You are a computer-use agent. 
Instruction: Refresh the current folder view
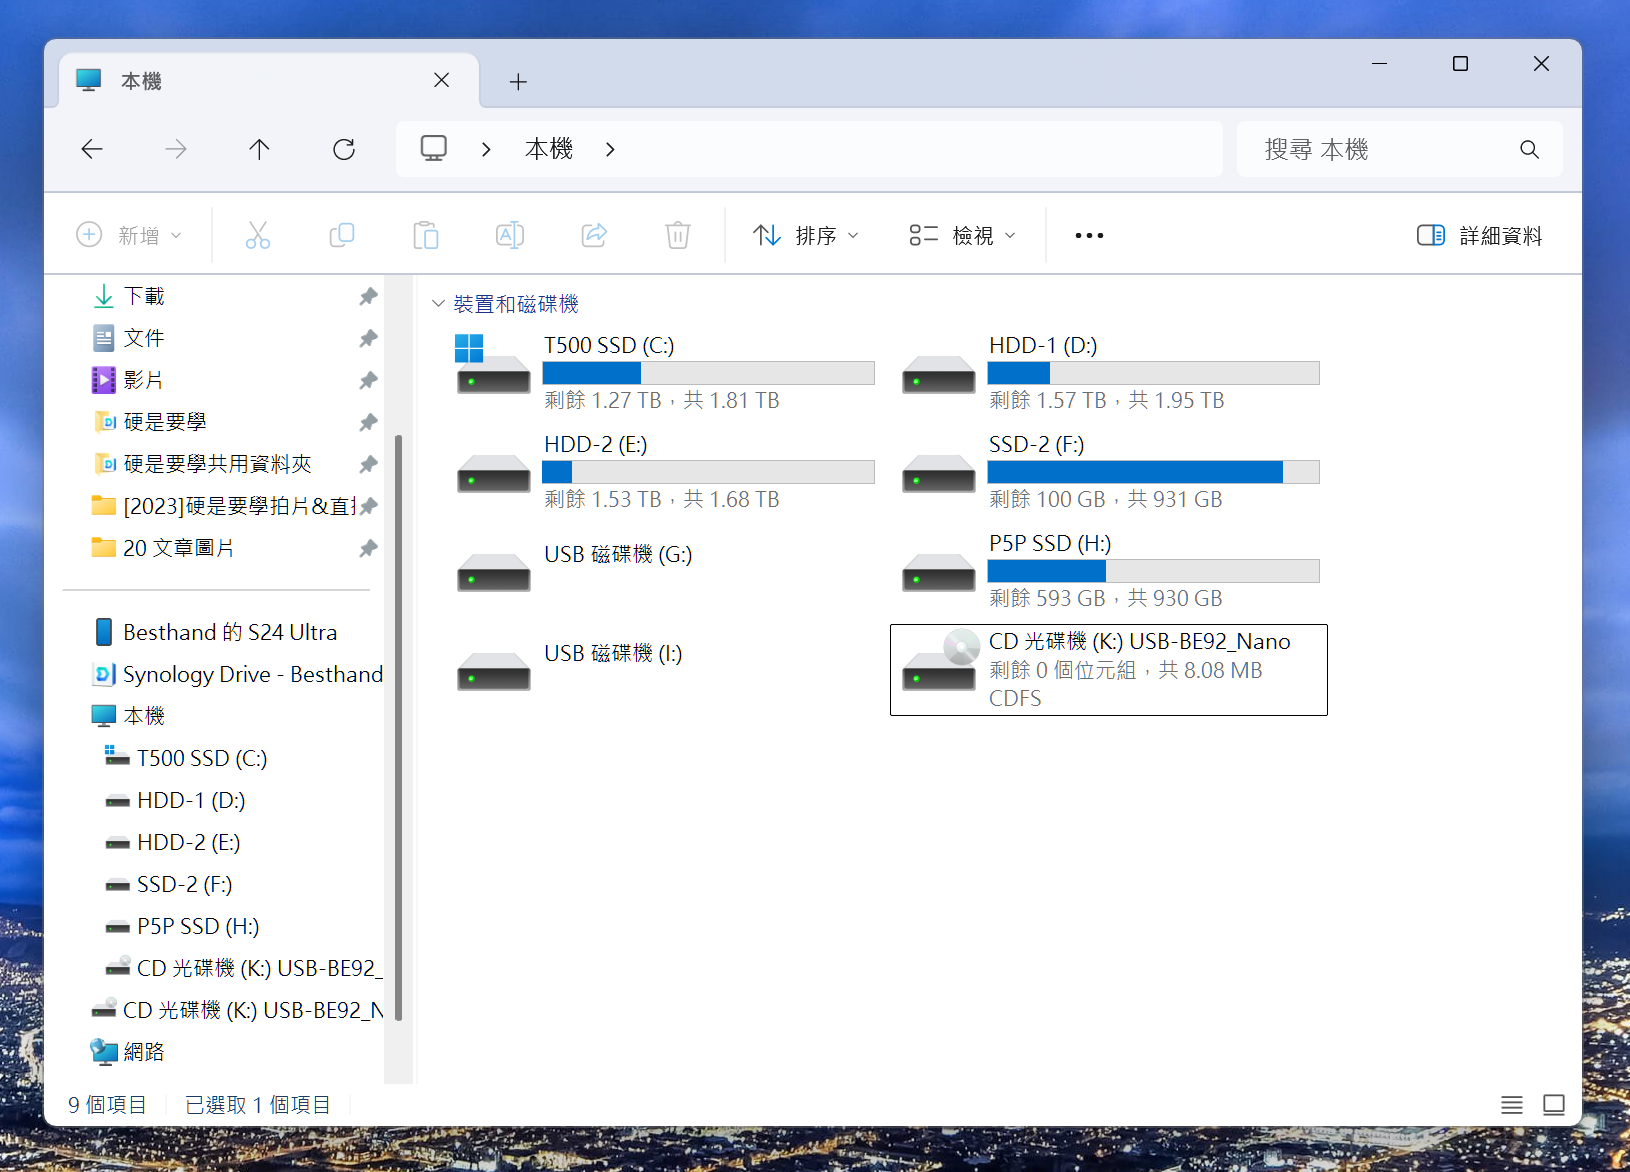click(344, 149)
